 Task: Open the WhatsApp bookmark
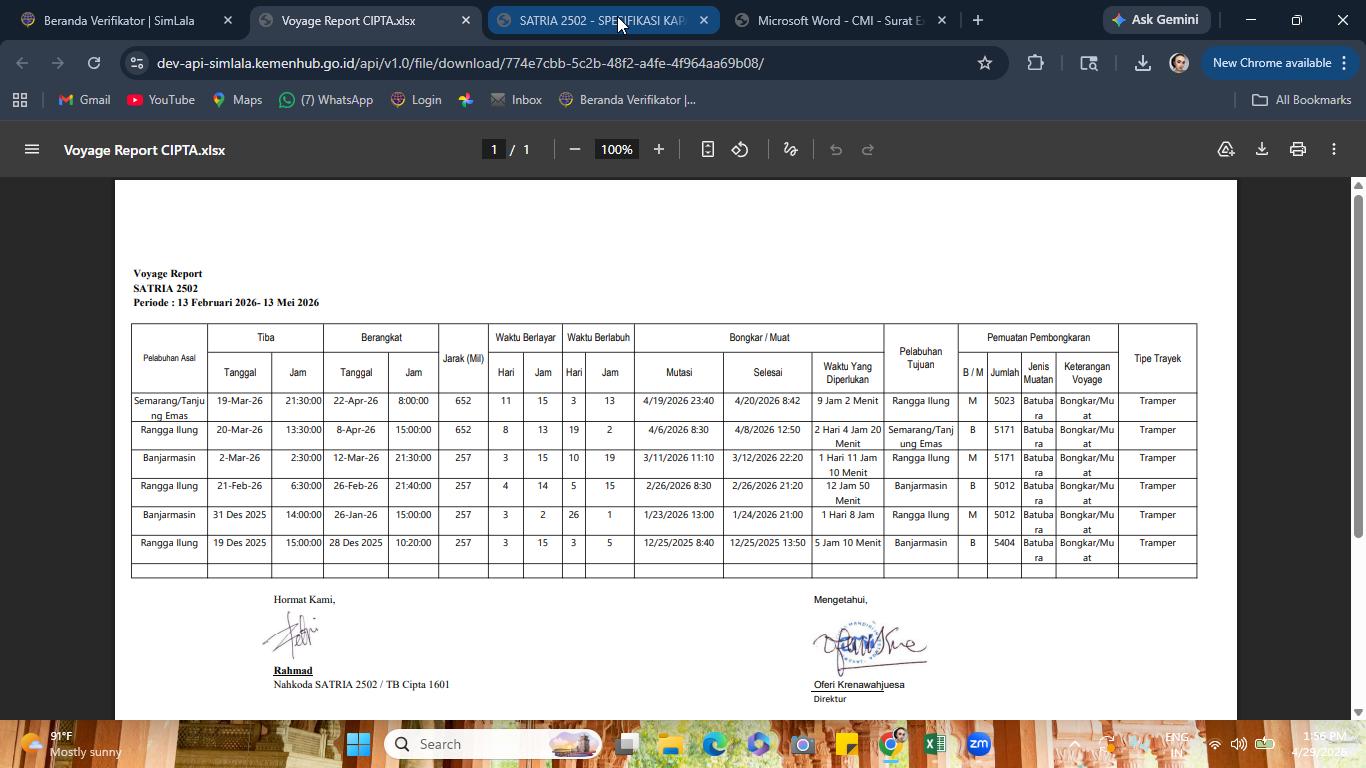click(x=327, y=100)
